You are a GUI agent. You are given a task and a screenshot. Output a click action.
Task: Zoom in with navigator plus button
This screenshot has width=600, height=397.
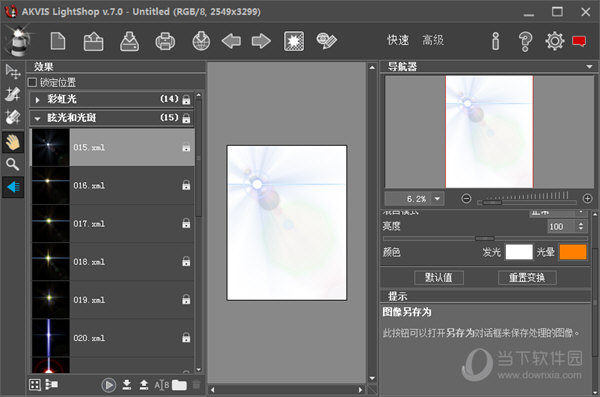pyautogui.click(x=587, y=199)
